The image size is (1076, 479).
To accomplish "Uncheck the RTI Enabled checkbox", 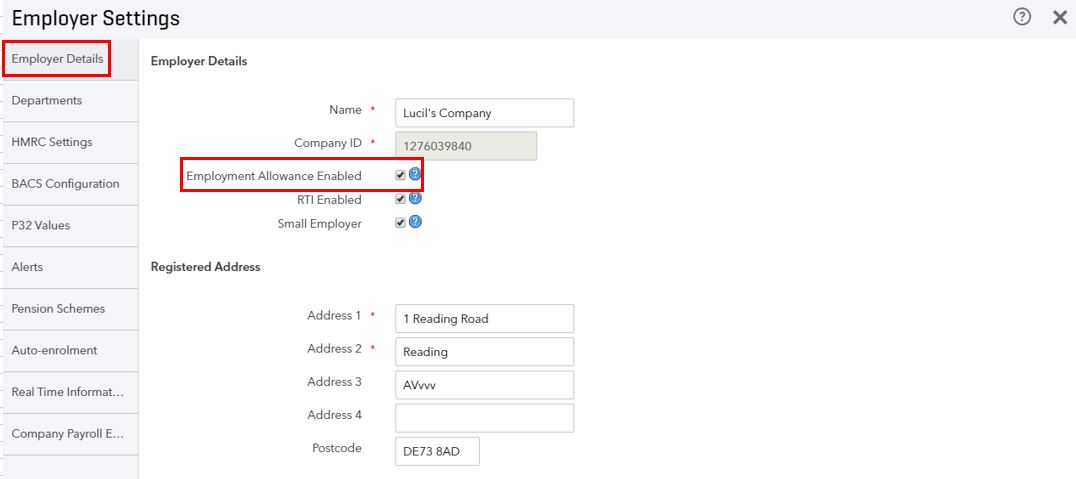I will point(400,200).
